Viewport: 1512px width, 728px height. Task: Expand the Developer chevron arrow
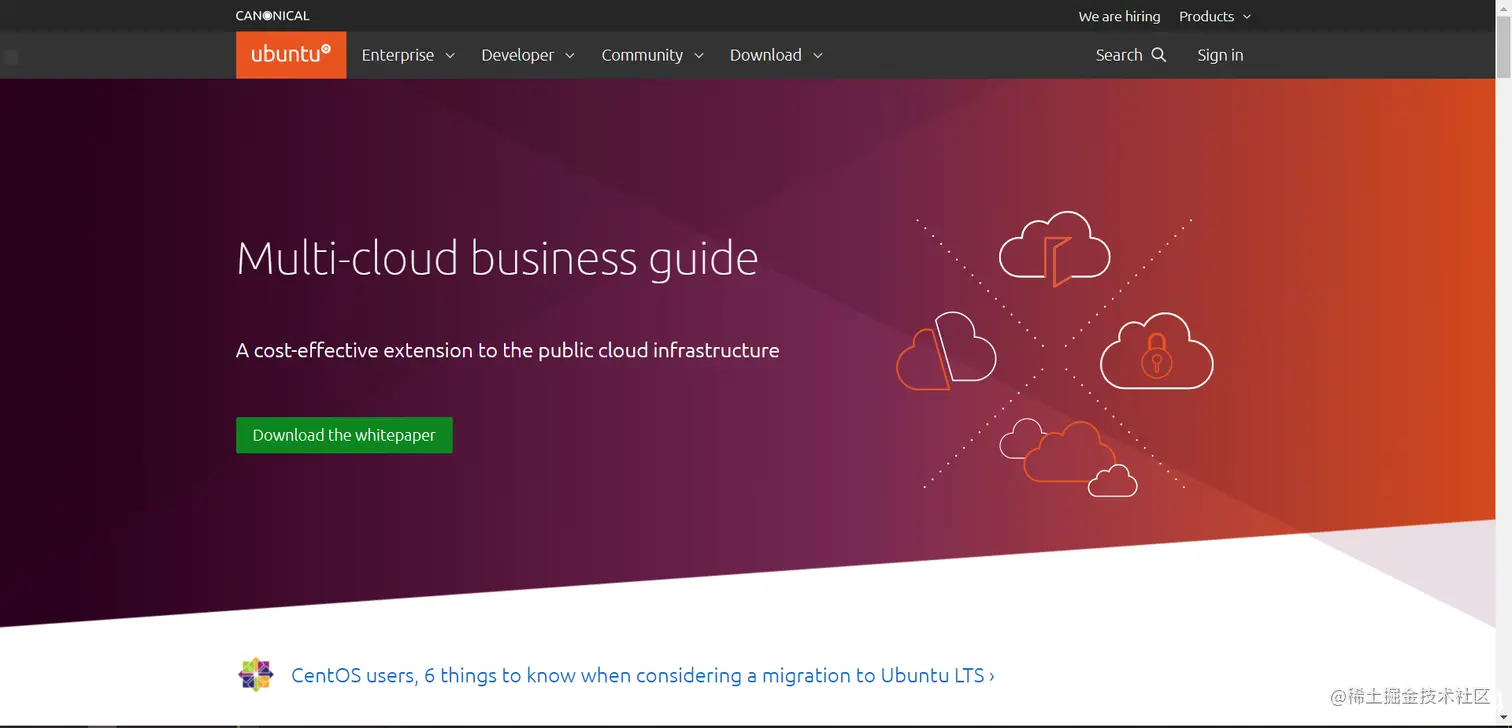pos(570,56)
